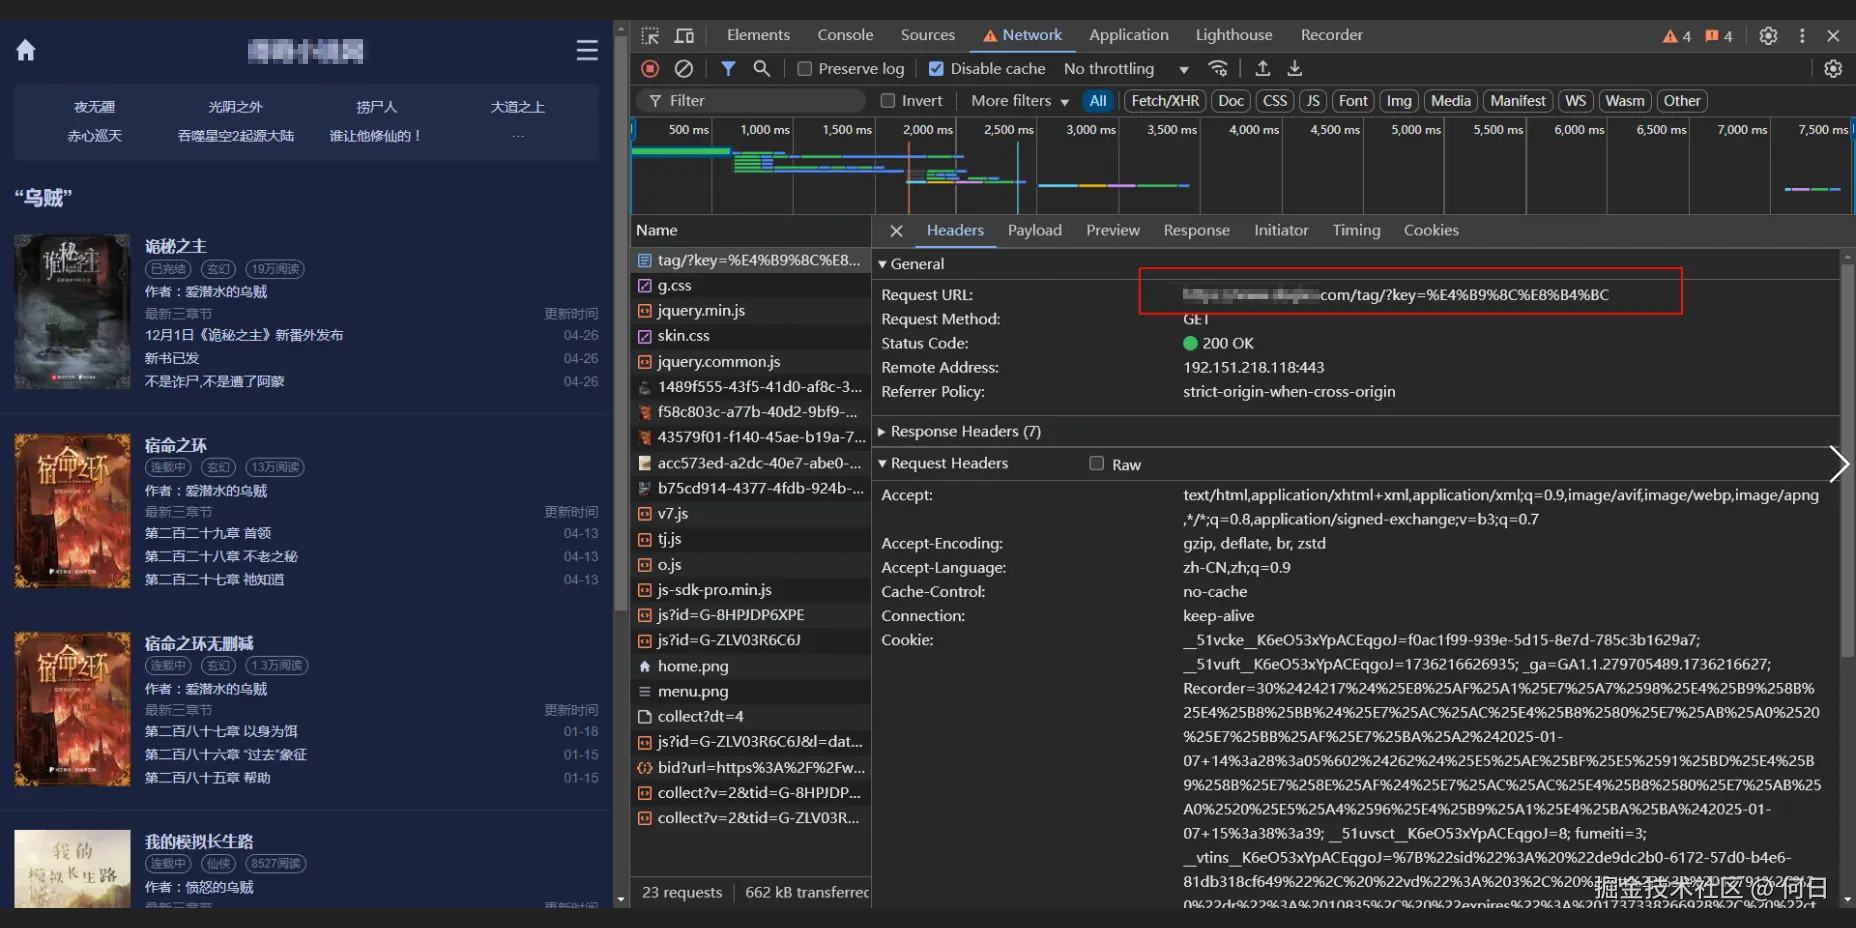Click the inspect element picker icon

tap(650, 36)
